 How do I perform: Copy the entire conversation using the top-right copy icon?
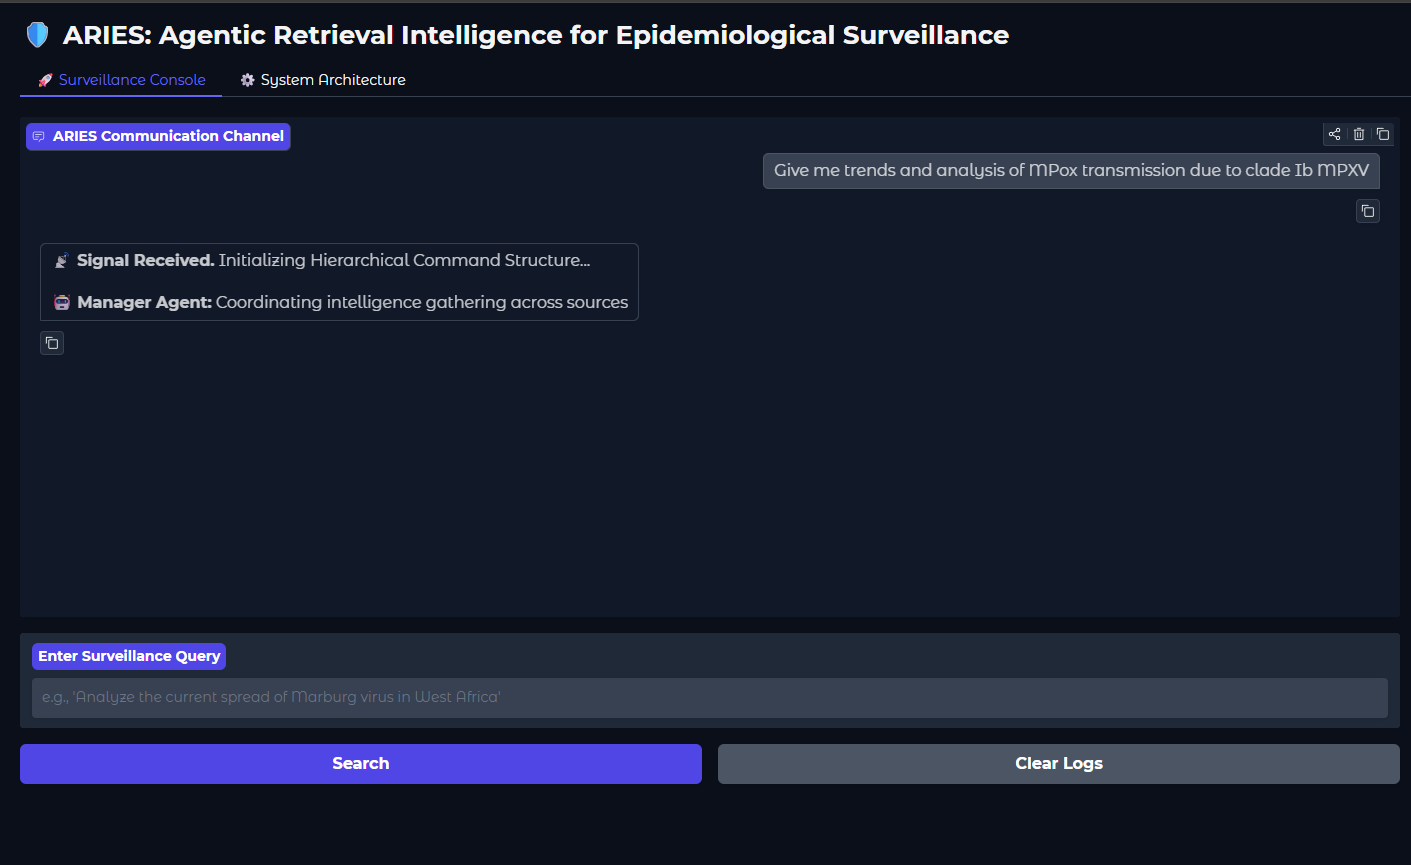click(x=1383, y=134)
